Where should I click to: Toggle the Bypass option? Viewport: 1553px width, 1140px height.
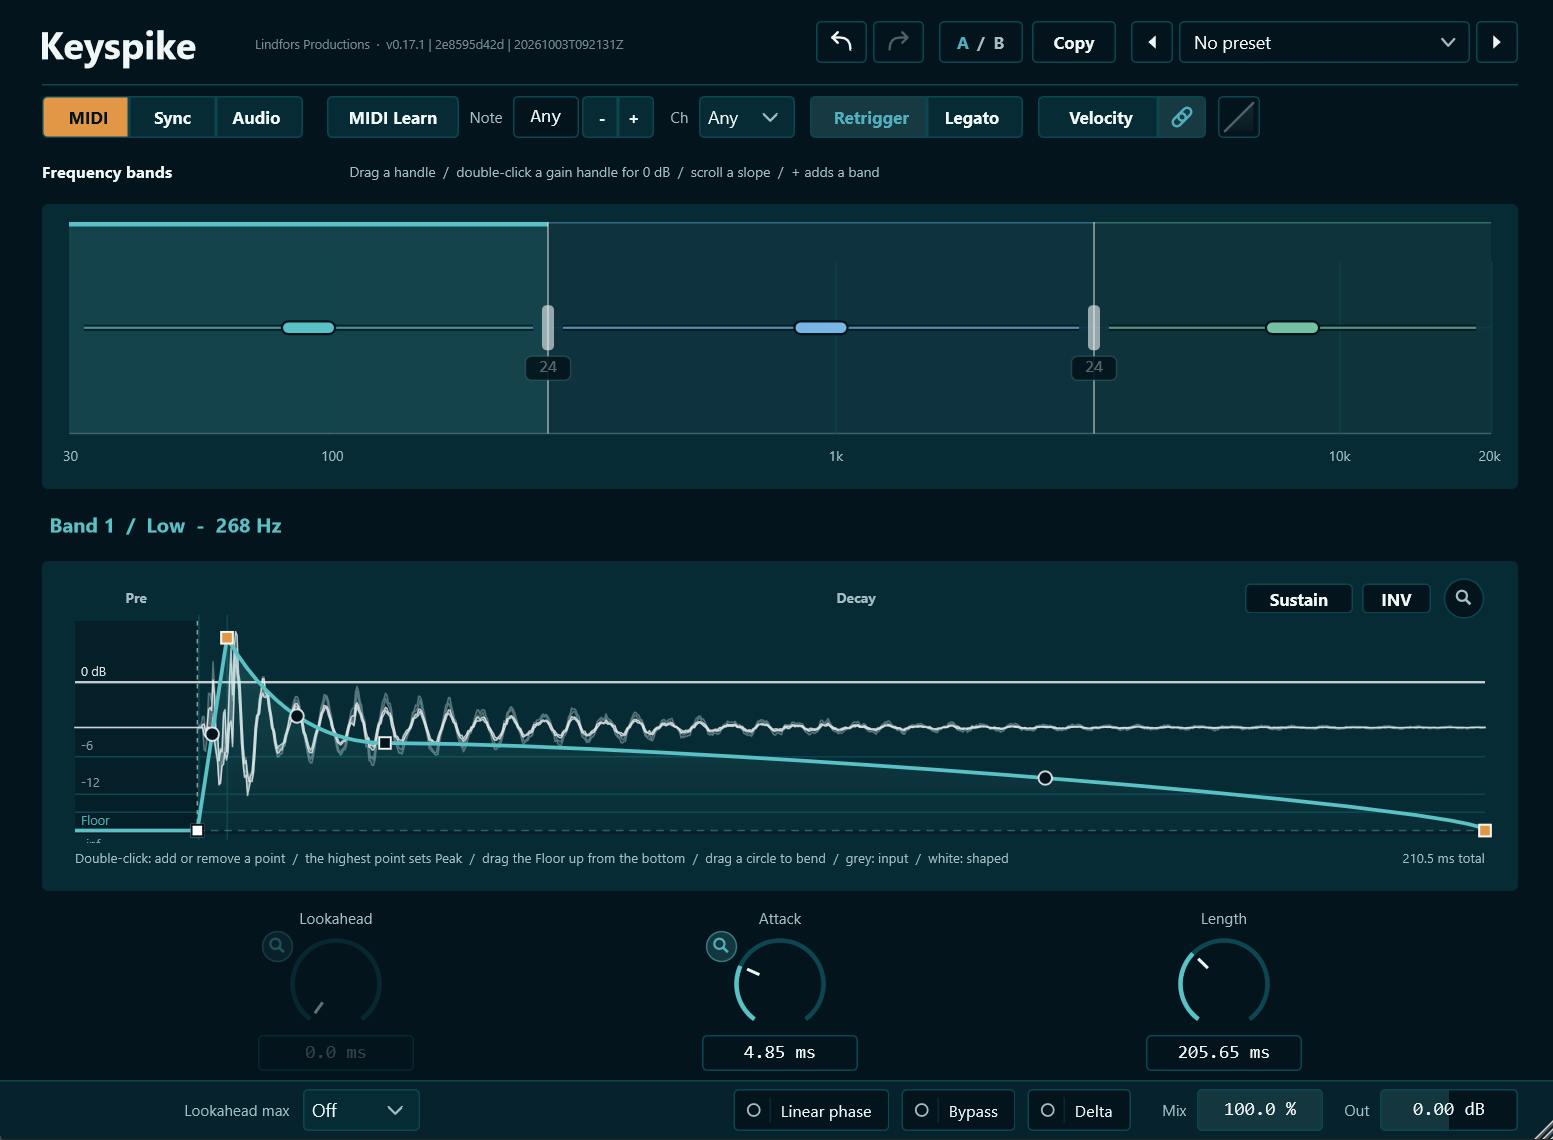coord(958,1110)
